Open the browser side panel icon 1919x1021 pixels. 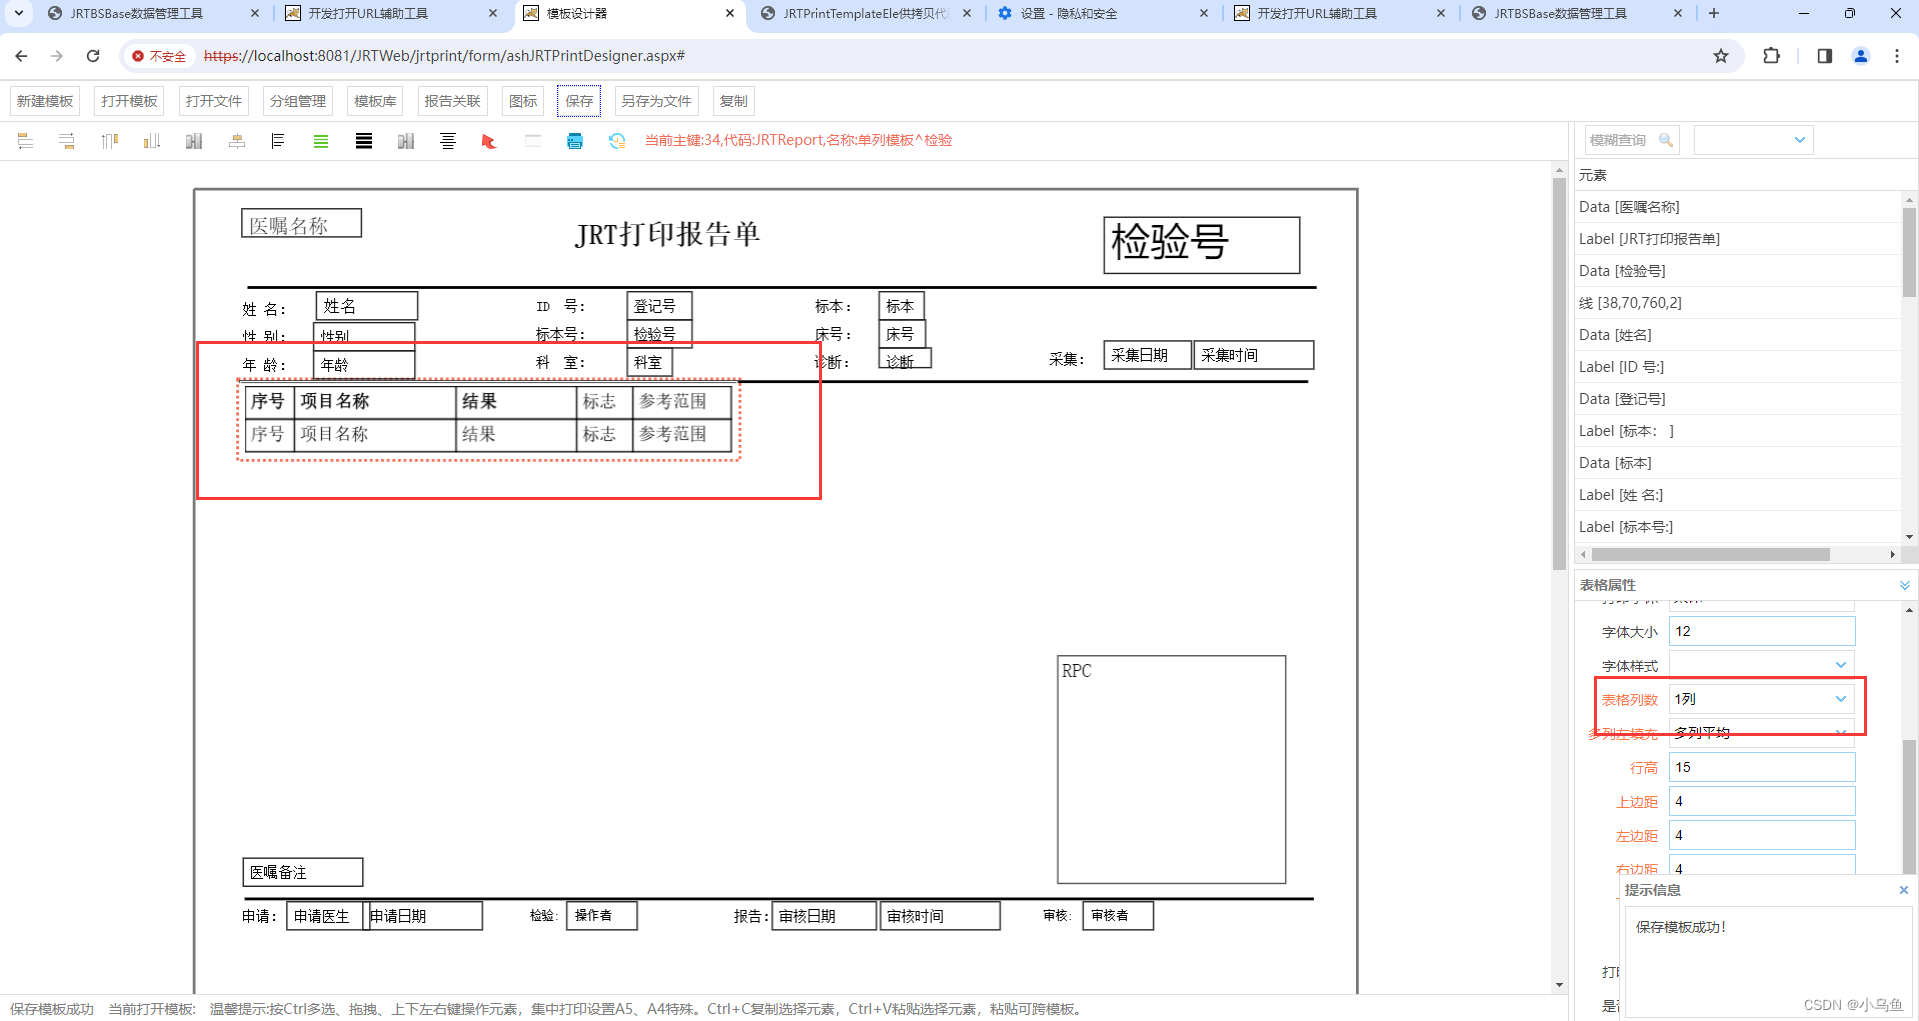[1825, 56]
